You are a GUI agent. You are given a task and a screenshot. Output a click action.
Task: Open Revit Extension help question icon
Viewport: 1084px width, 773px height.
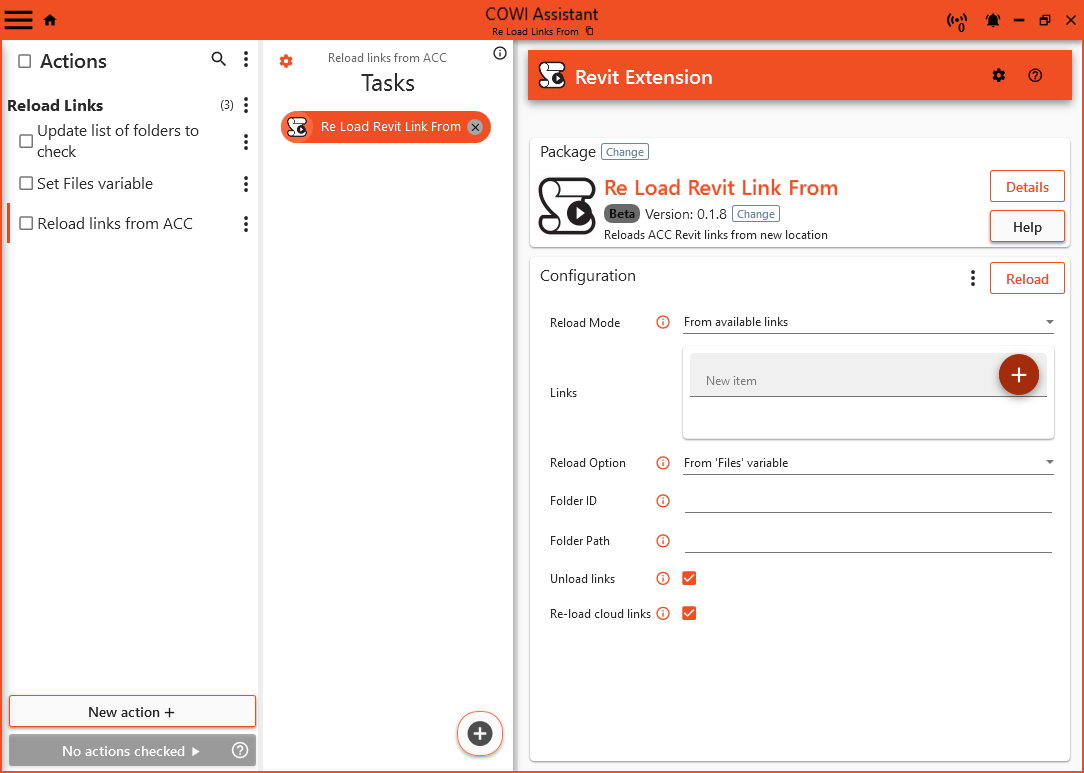coord(1035,76)
